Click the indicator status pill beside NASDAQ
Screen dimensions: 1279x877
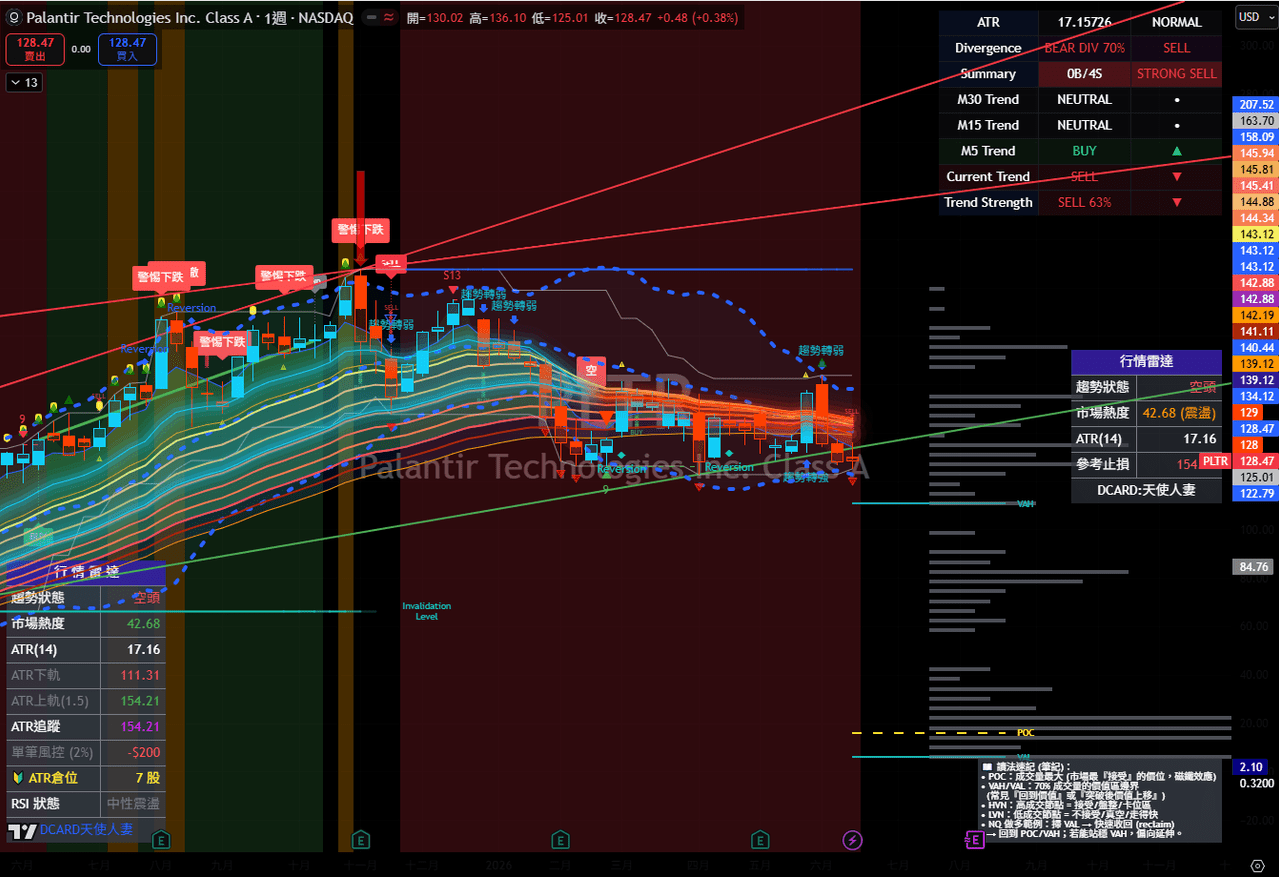(379, 17)
